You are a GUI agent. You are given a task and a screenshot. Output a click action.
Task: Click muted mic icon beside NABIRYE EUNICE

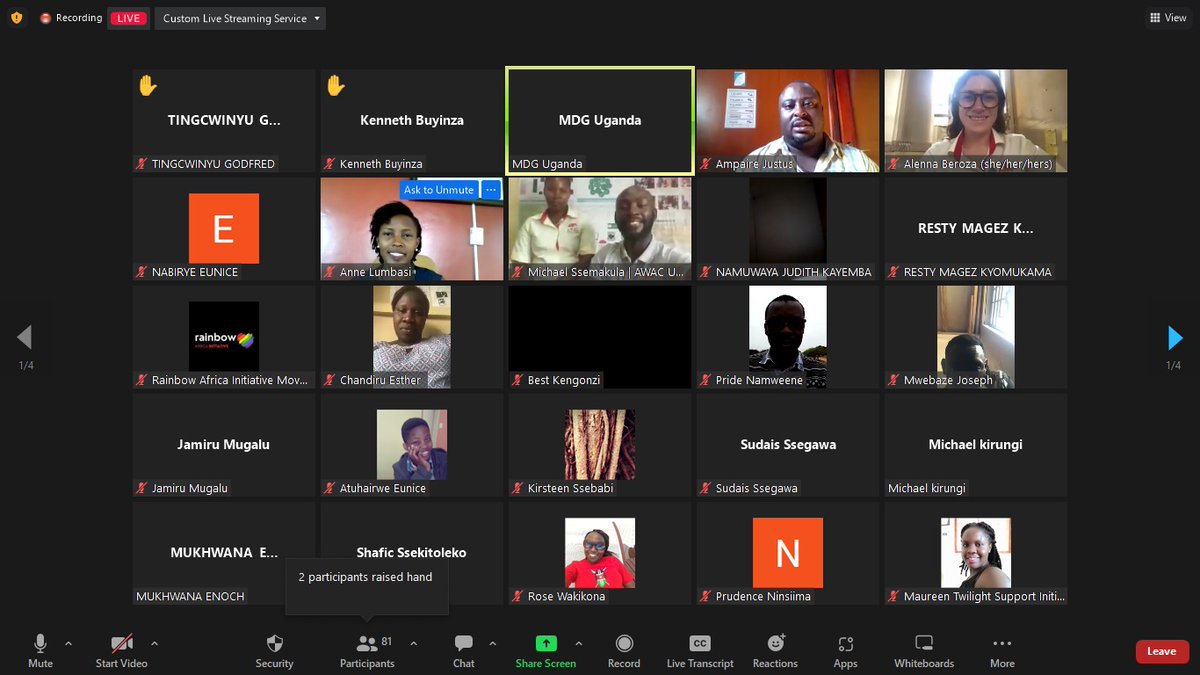pos(142,272)
